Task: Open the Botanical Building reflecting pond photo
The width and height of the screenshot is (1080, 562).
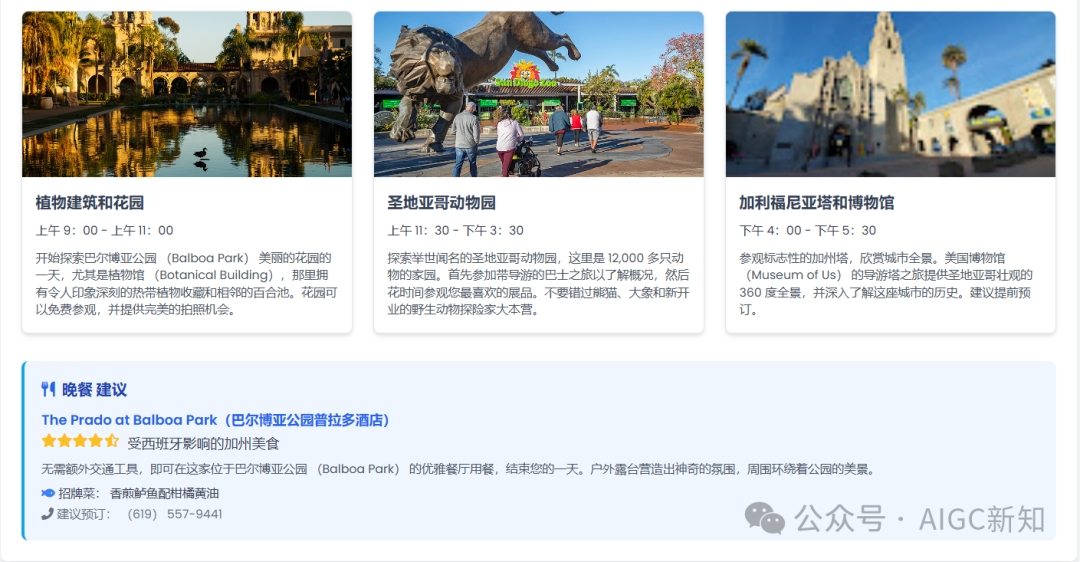Action: [187, 94]
